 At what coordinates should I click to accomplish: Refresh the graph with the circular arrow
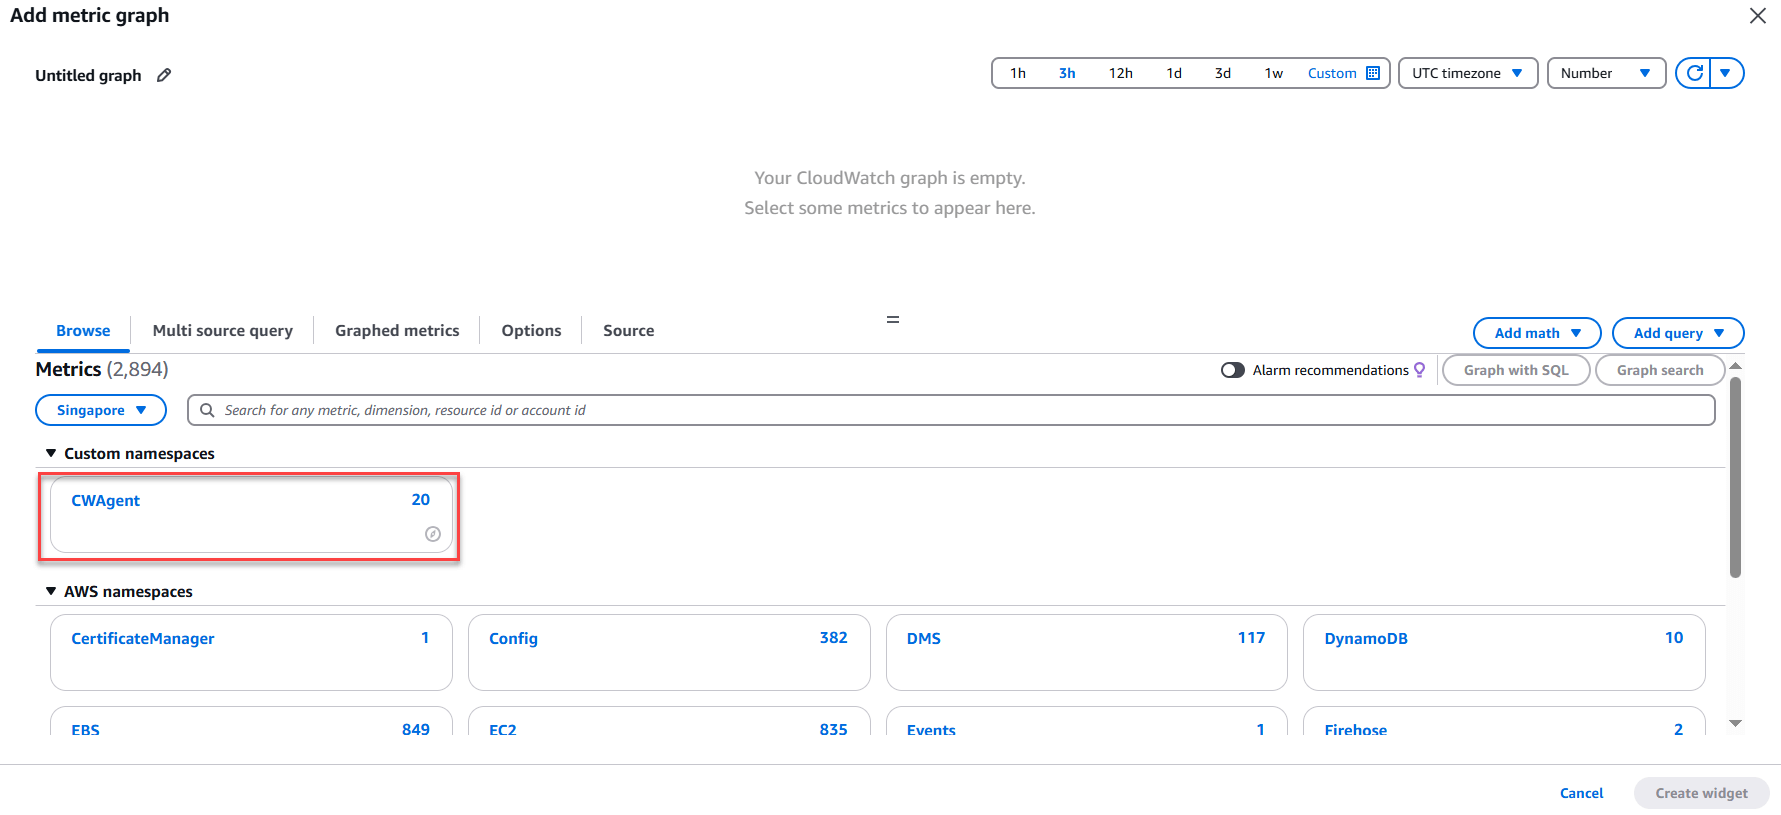tap(1694, 73)
